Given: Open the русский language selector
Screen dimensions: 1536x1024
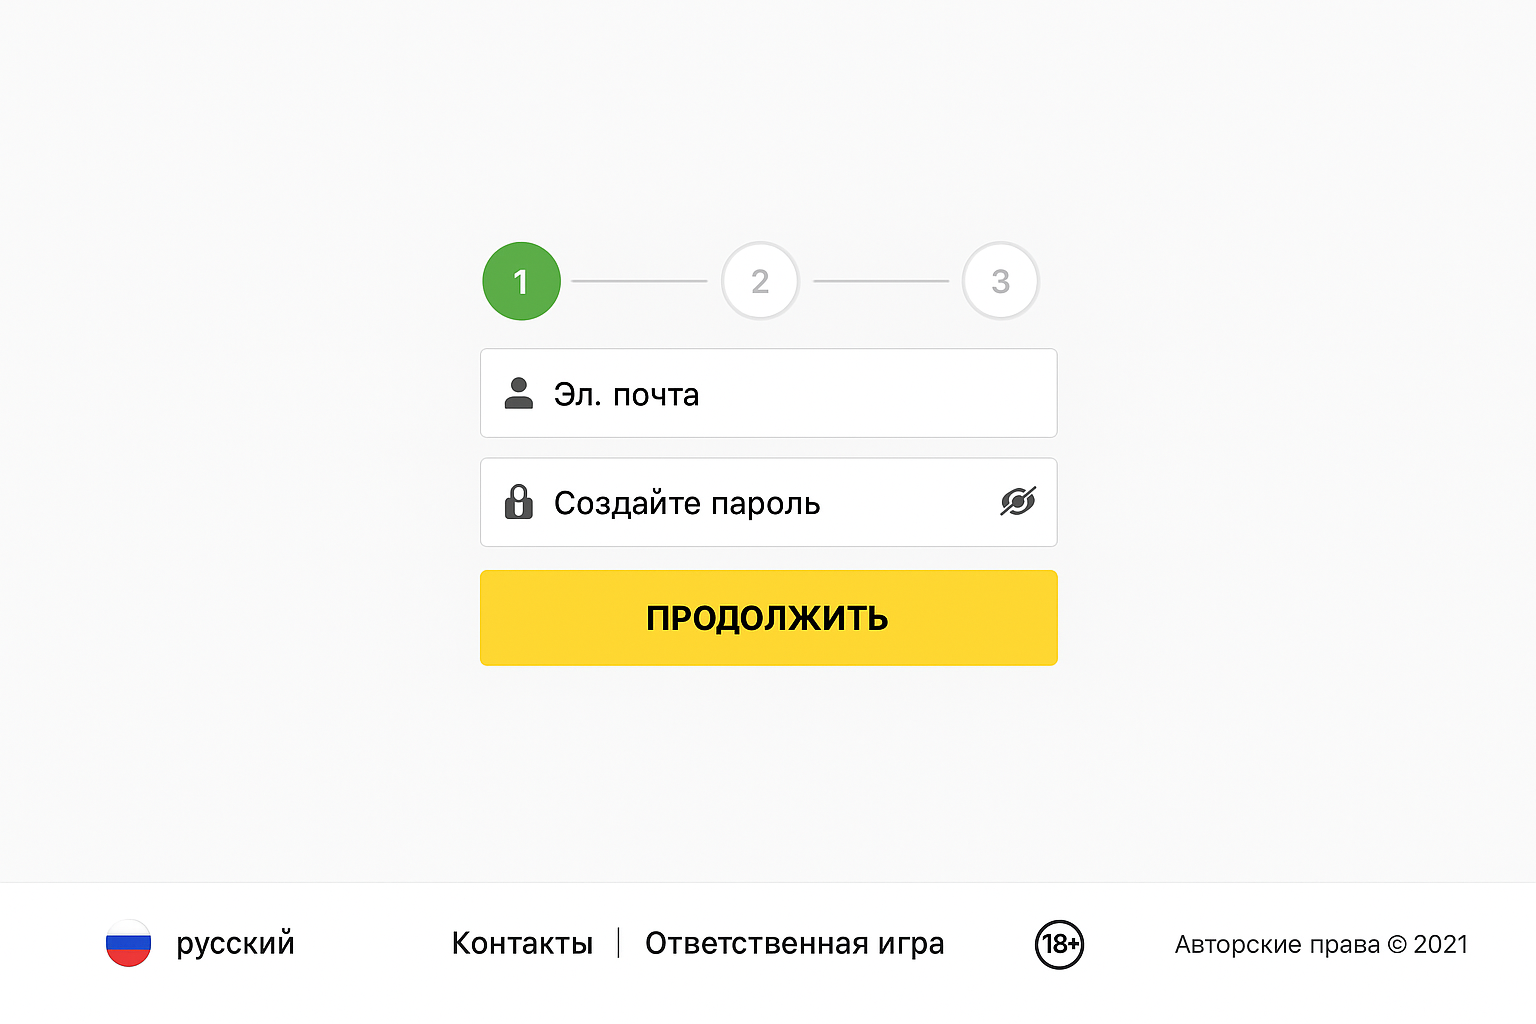Looking at the screenshot, I should (235, 943).
